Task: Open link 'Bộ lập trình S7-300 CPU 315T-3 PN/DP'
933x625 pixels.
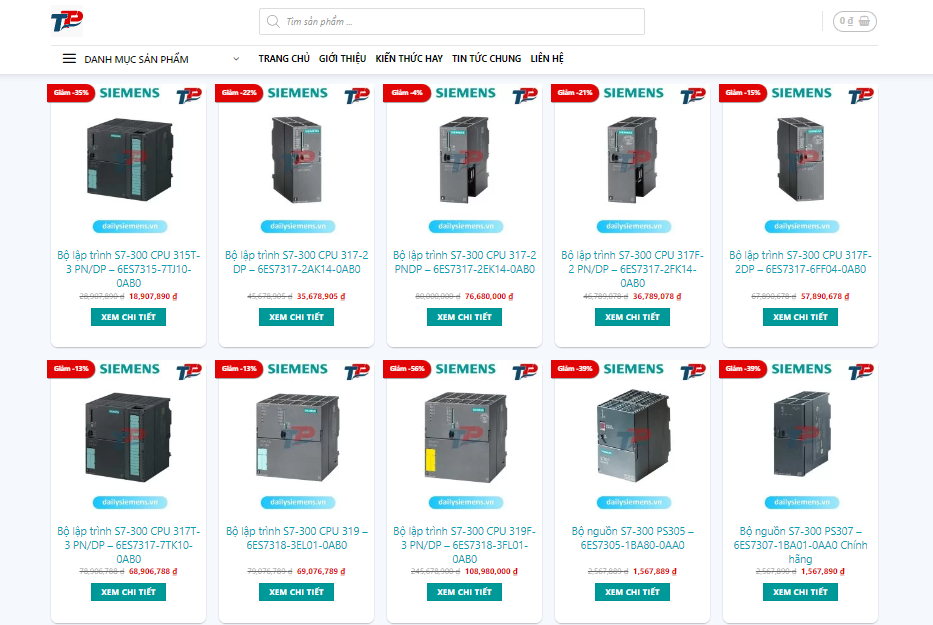Action: (x=129, y=268)
